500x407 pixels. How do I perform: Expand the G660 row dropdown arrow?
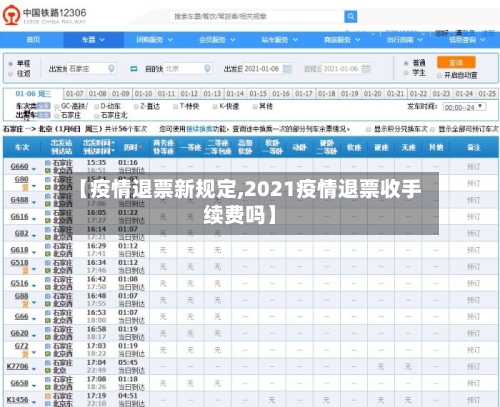[x=34, y=169]
